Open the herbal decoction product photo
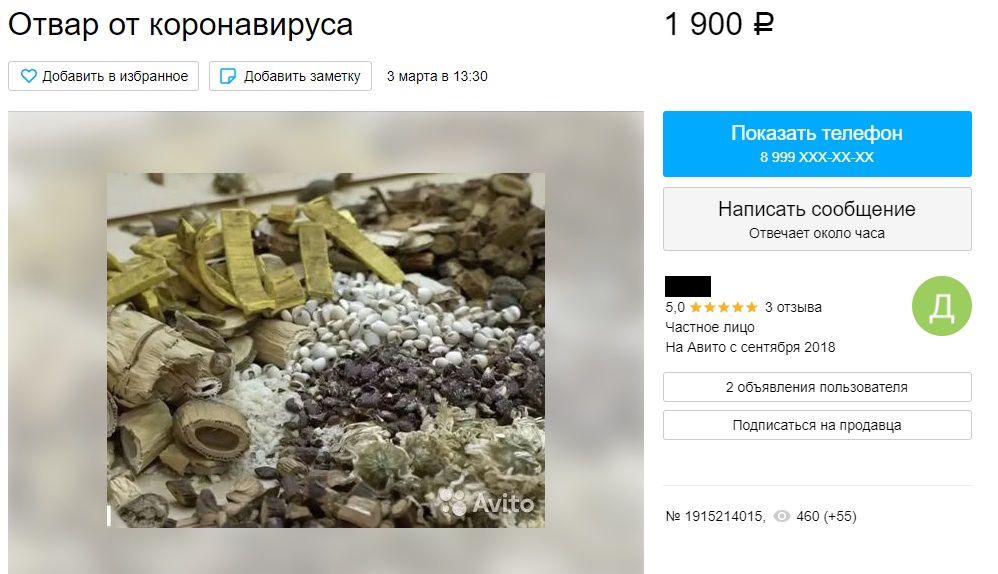Image resolution: width=998 pixels, height=574 pixels. click(x=326, y=350)
